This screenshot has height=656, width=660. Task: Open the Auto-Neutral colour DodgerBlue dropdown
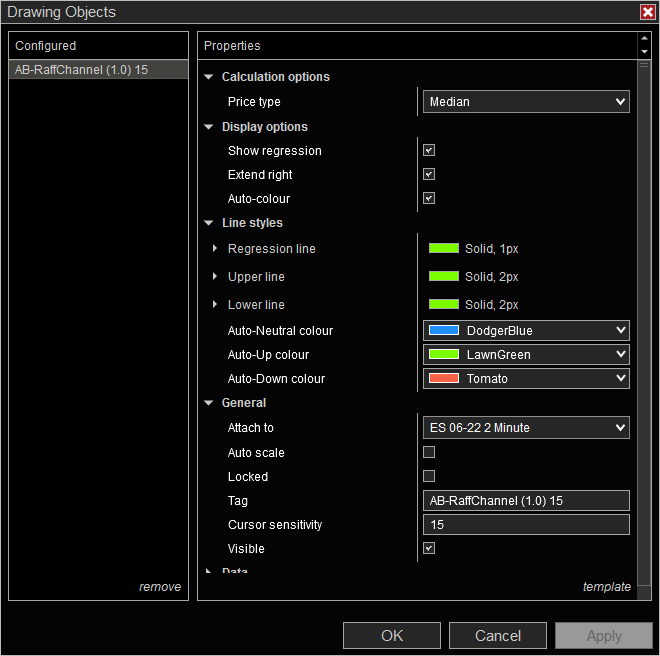(525, 331)
